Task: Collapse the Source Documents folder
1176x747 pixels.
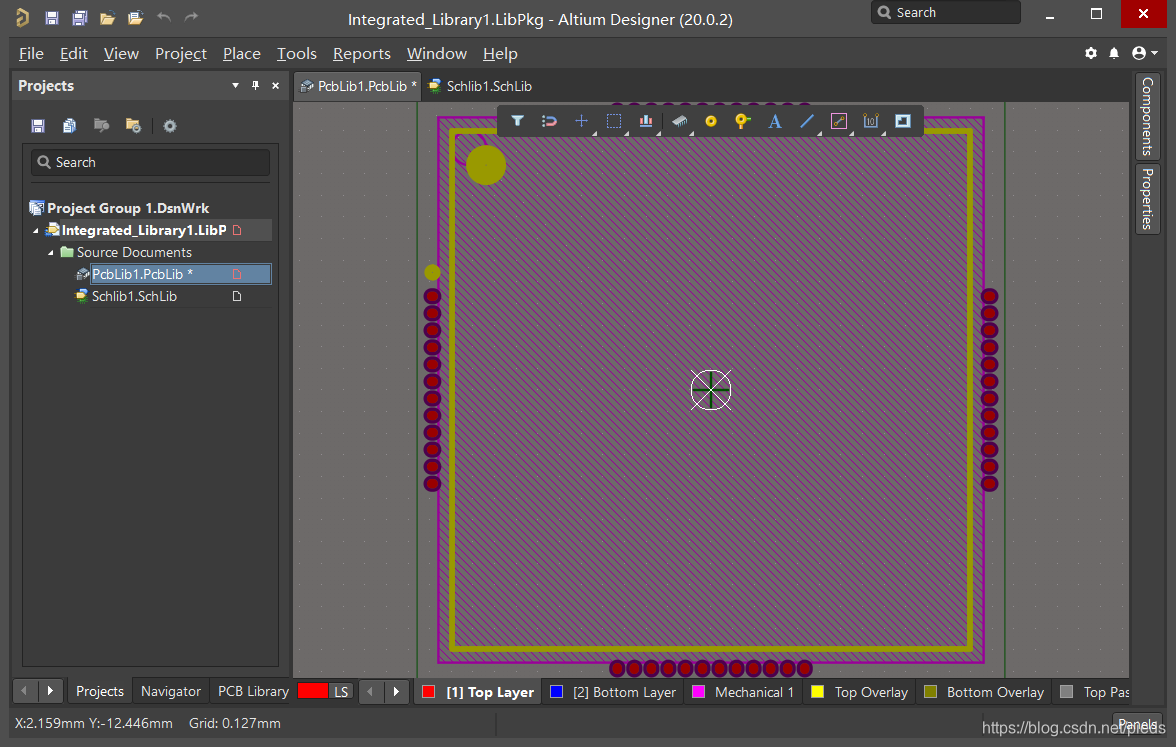Action: coord(51,253)
